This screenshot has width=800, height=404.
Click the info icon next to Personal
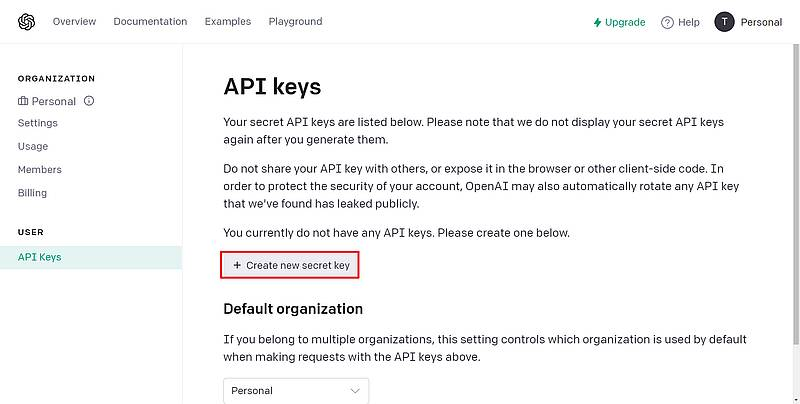[x=89, y=101]
